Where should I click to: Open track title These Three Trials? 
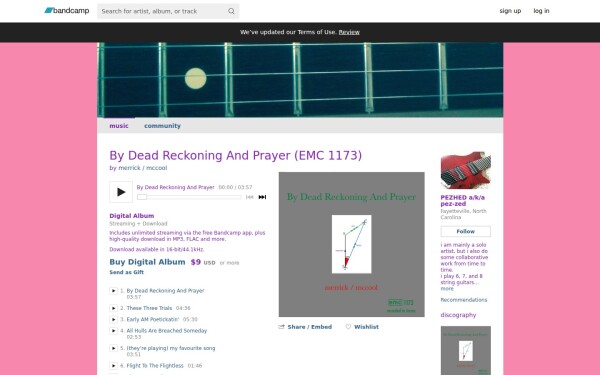click(149, 308)
